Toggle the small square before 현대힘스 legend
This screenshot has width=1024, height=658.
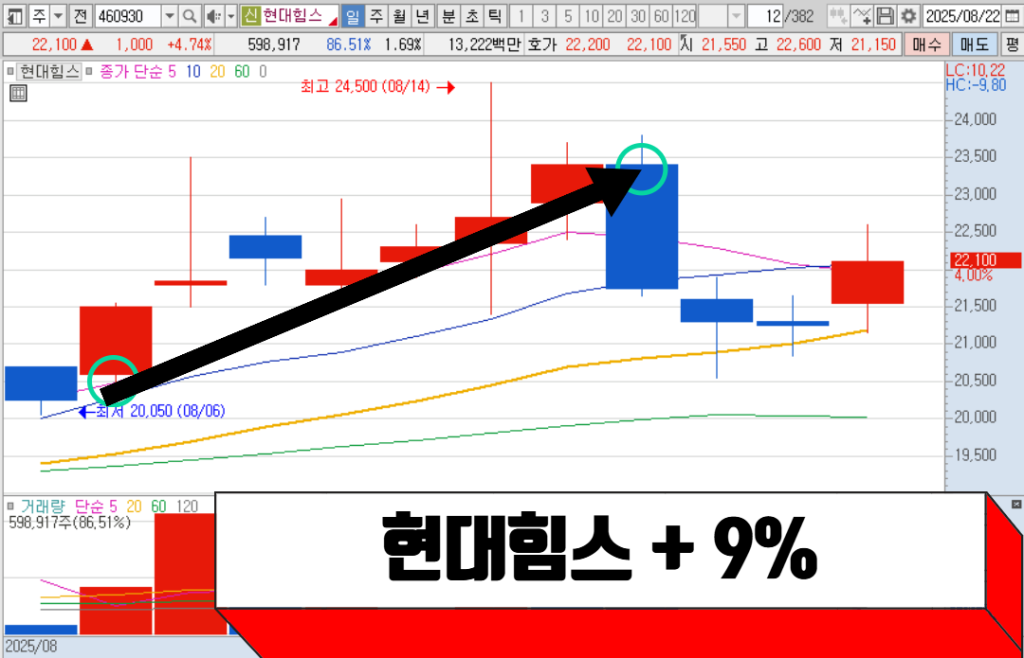10,71
